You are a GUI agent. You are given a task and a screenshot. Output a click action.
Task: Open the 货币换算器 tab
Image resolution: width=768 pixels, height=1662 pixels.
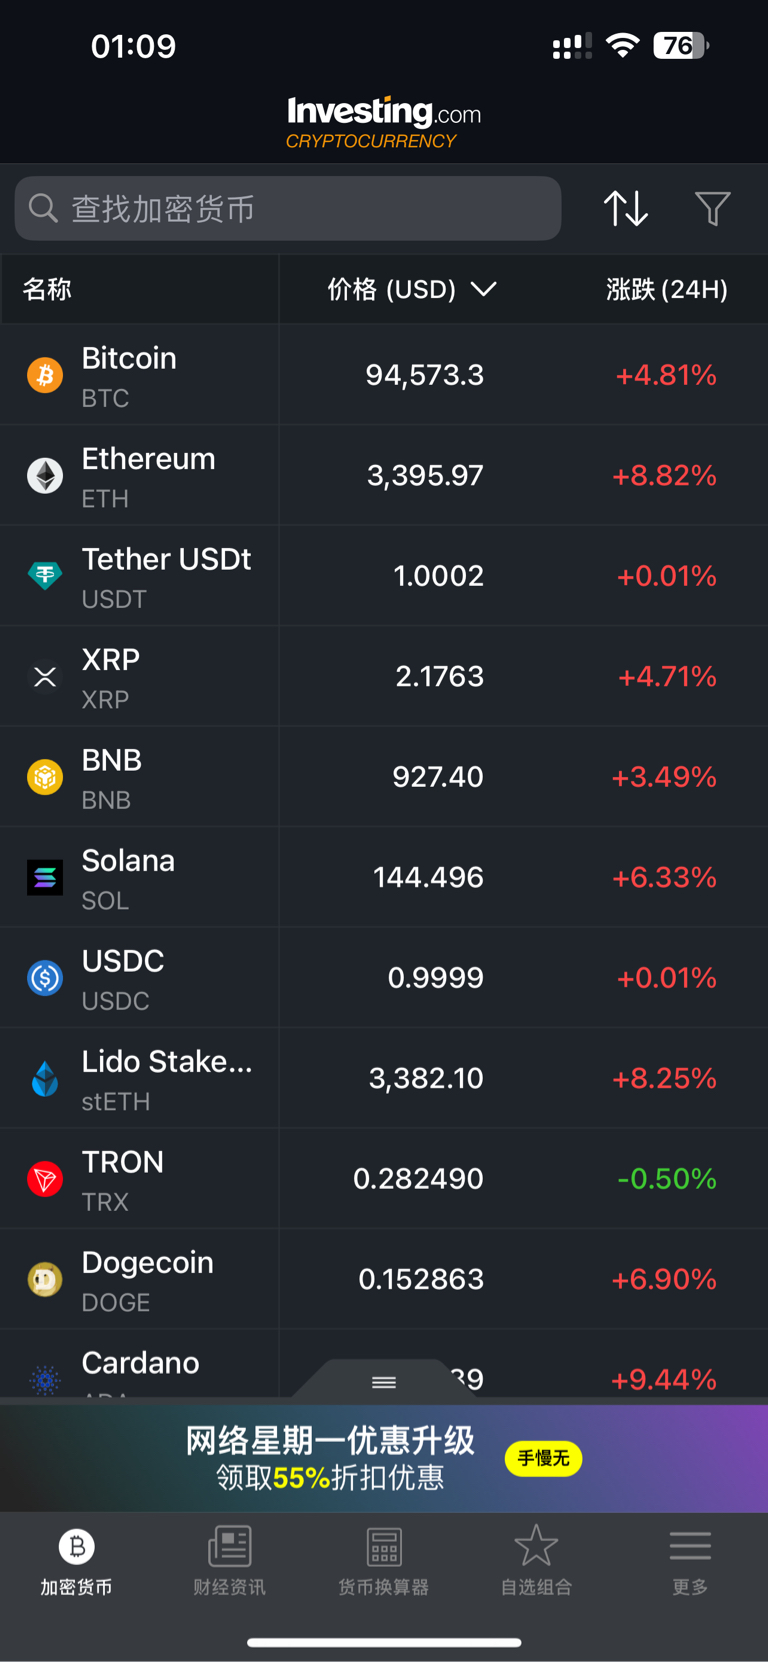tap(384, 1560)
